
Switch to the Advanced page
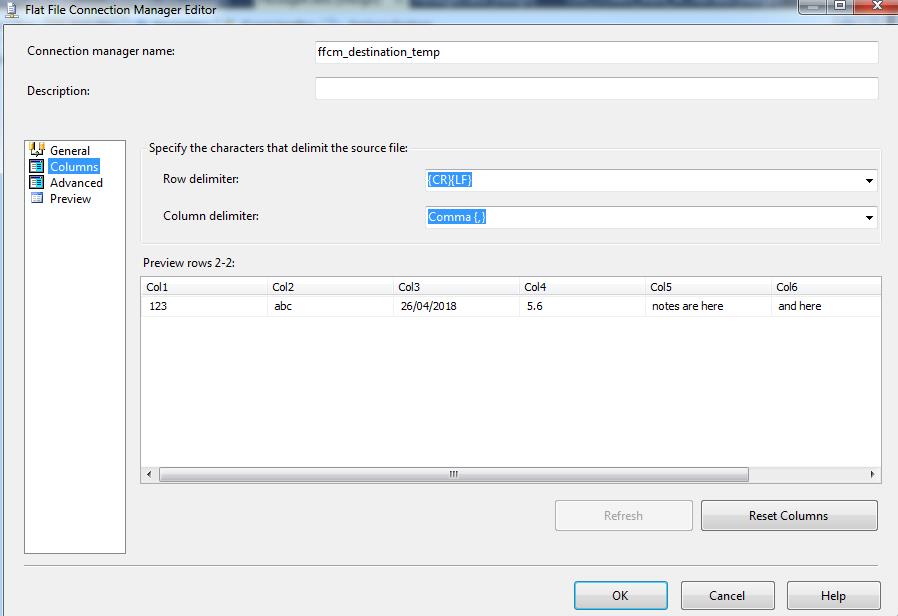click(76, 183)
